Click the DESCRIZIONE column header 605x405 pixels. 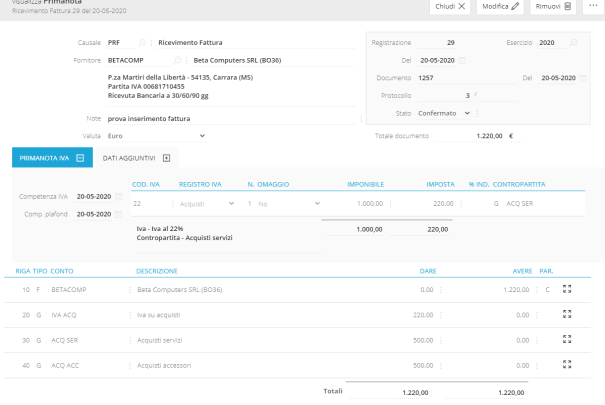pyautogui.click(x=157, y=271)
